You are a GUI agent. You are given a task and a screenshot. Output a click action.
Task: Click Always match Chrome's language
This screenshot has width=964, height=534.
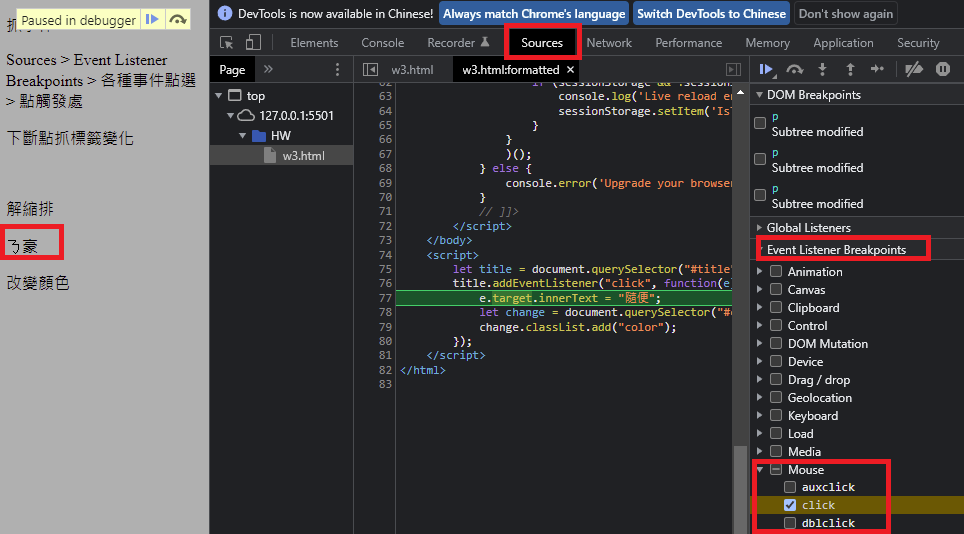coord(534,14)
